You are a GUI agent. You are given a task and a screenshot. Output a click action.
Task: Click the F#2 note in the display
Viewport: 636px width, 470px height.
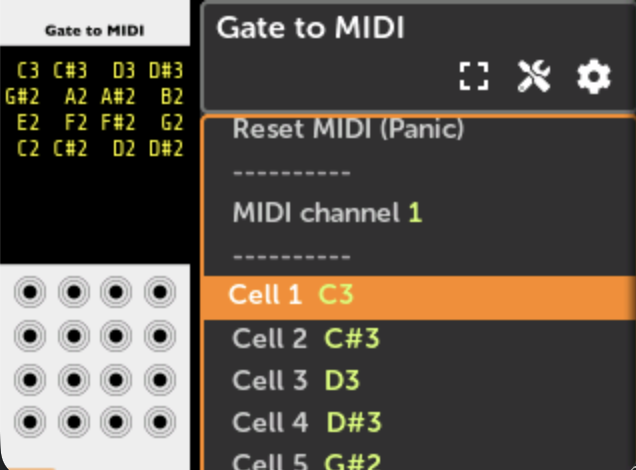point(118,122)
